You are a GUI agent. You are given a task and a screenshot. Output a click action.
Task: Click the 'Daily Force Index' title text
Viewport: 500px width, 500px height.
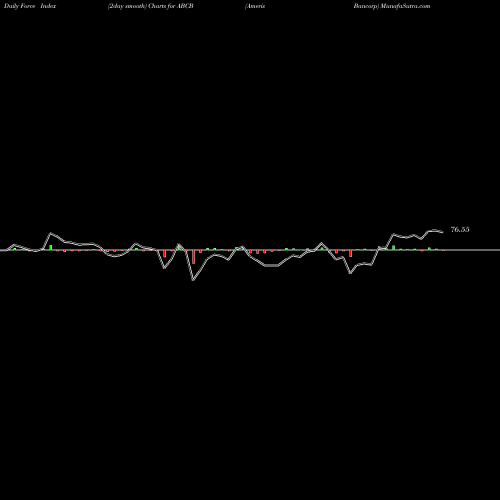pos(30,6)
